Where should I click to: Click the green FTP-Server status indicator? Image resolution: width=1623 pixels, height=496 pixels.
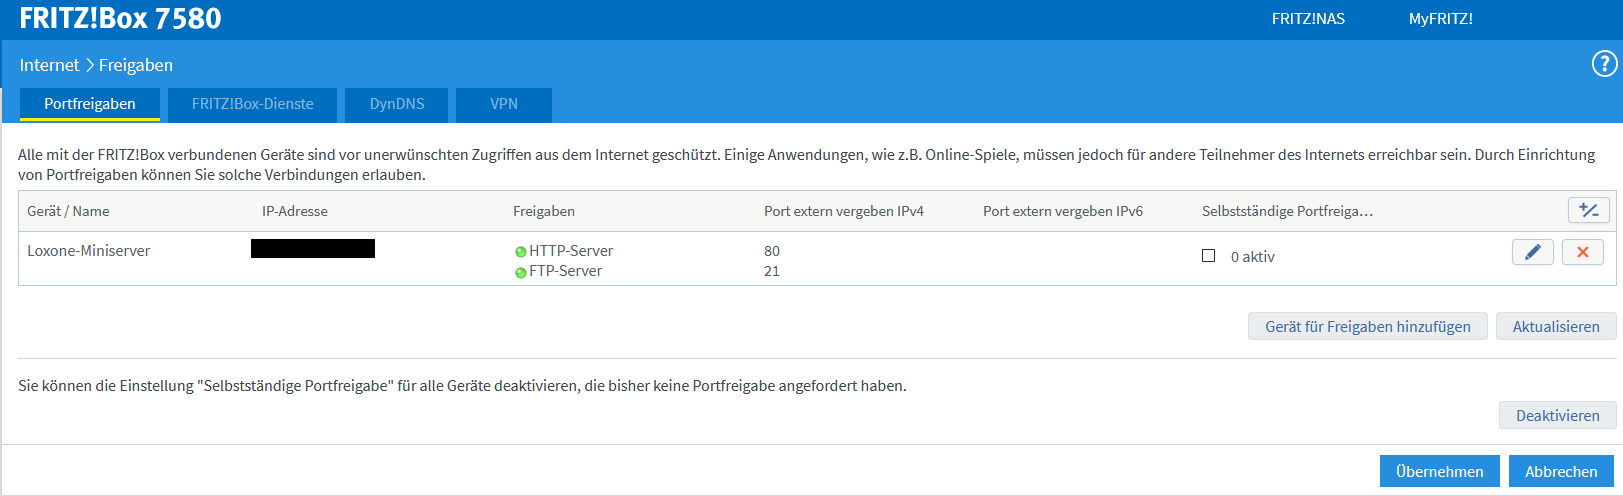pos(520,272)
